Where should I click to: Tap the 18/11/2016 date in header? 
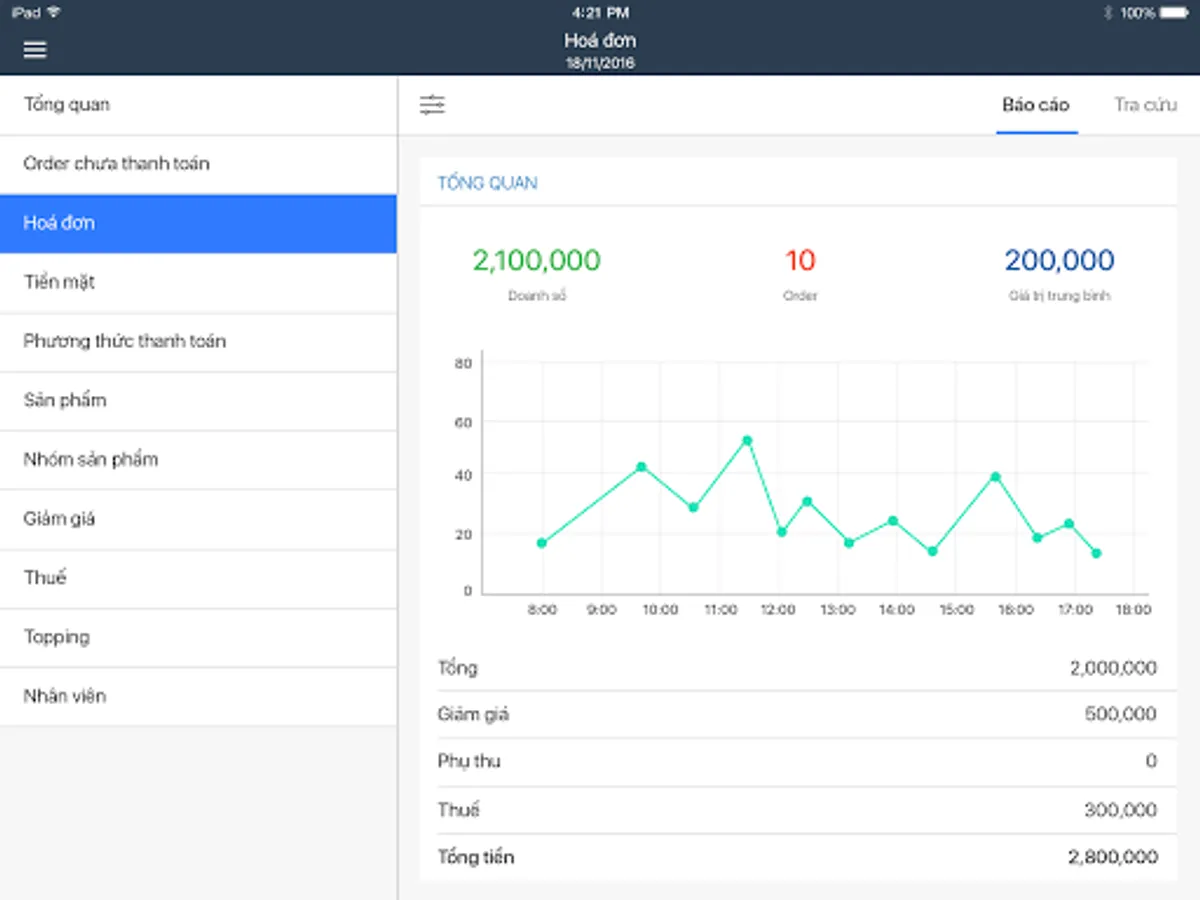[x=600, y=63]
